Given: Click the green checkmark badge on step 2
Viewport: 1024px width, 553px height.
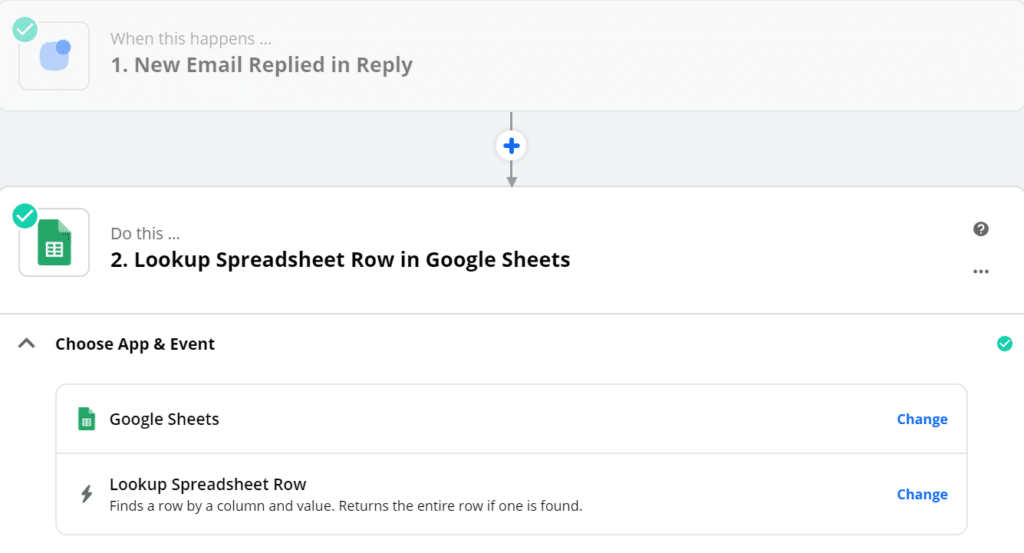Looking at the screenshot, I should (25, 216).
